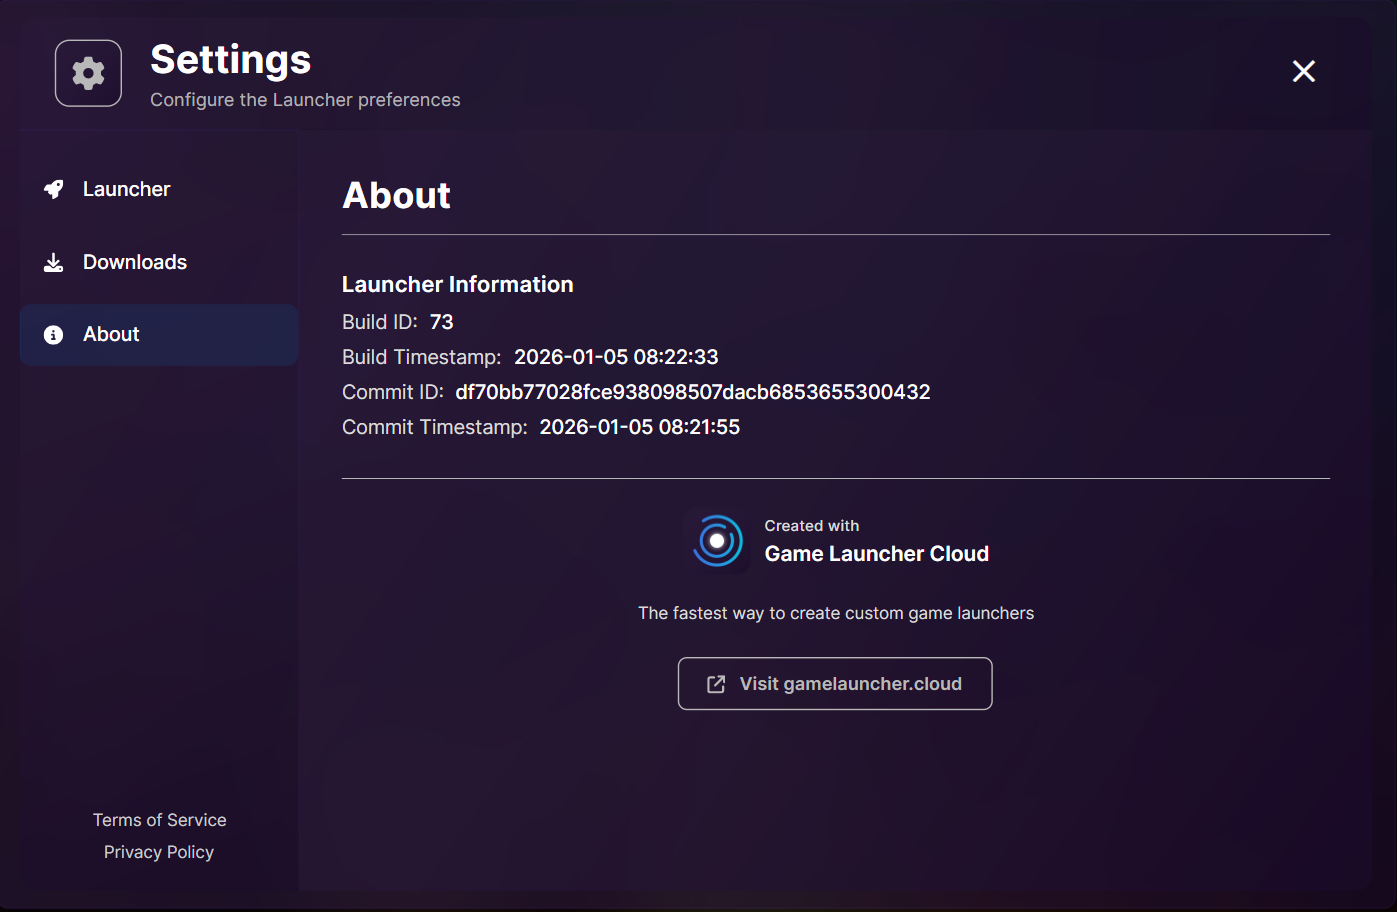
Task: Click the Game Launcher Cloud spiral logo
Action: [717, 541]
